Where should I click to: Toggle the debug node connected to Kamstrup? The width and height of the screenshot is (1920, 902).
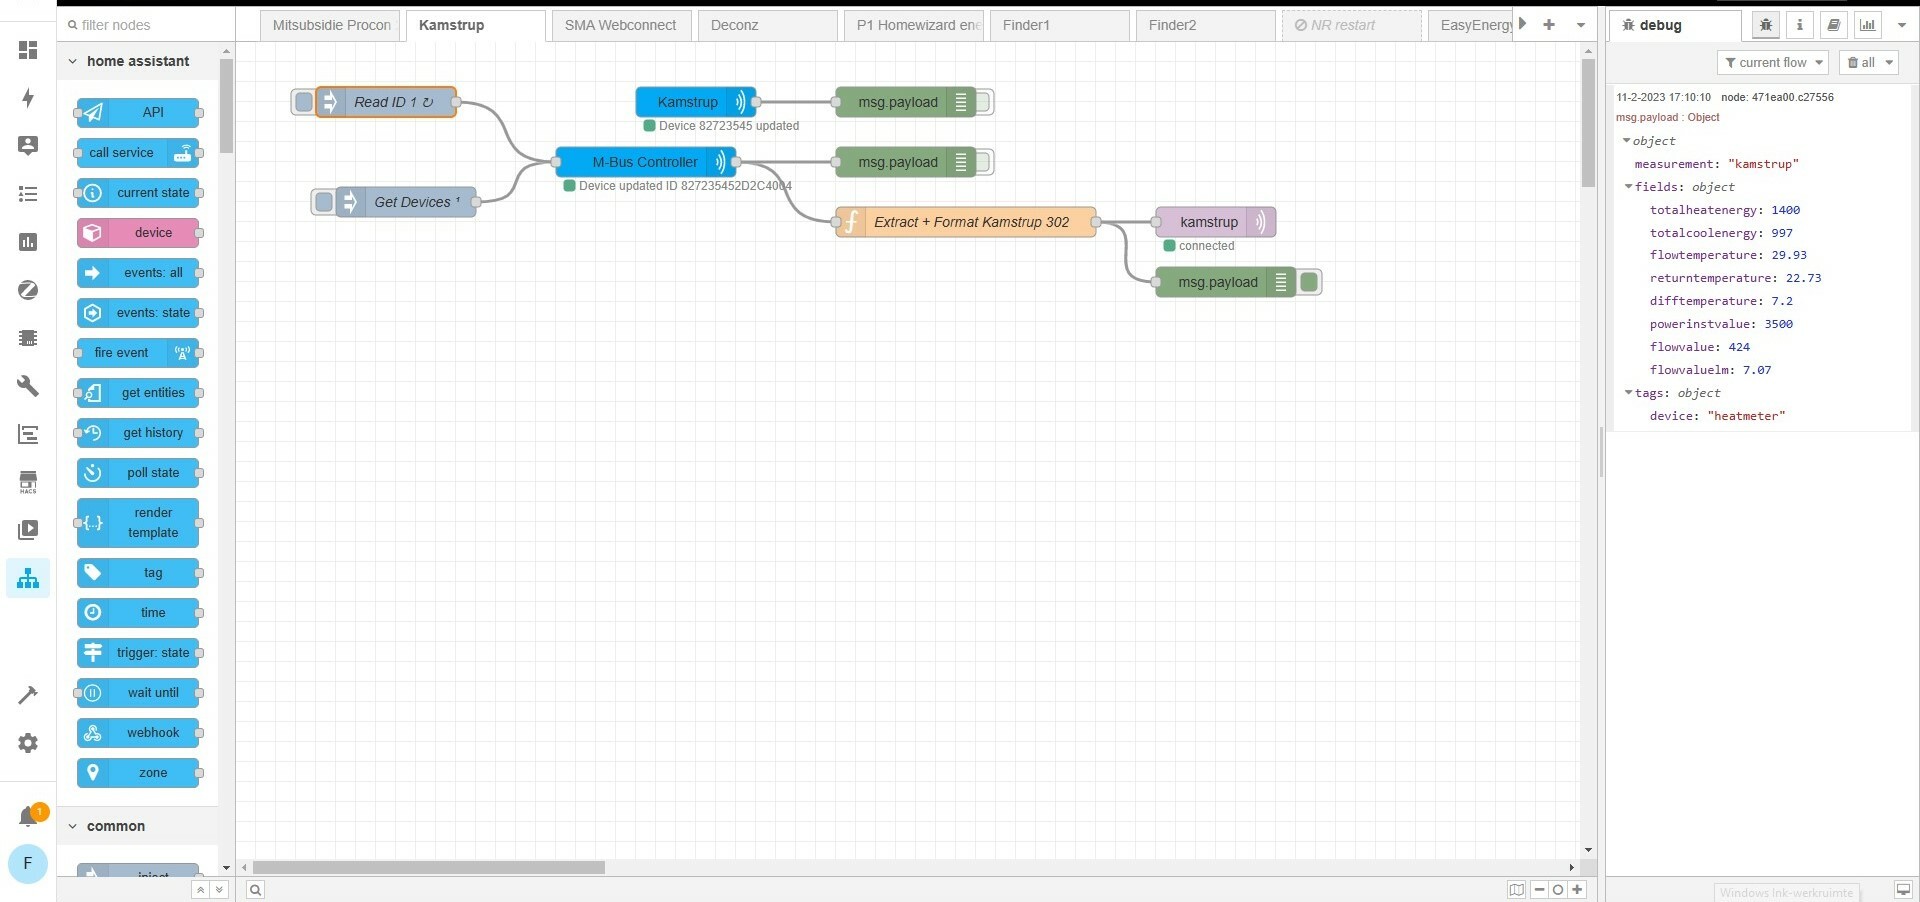coord(984,102)
